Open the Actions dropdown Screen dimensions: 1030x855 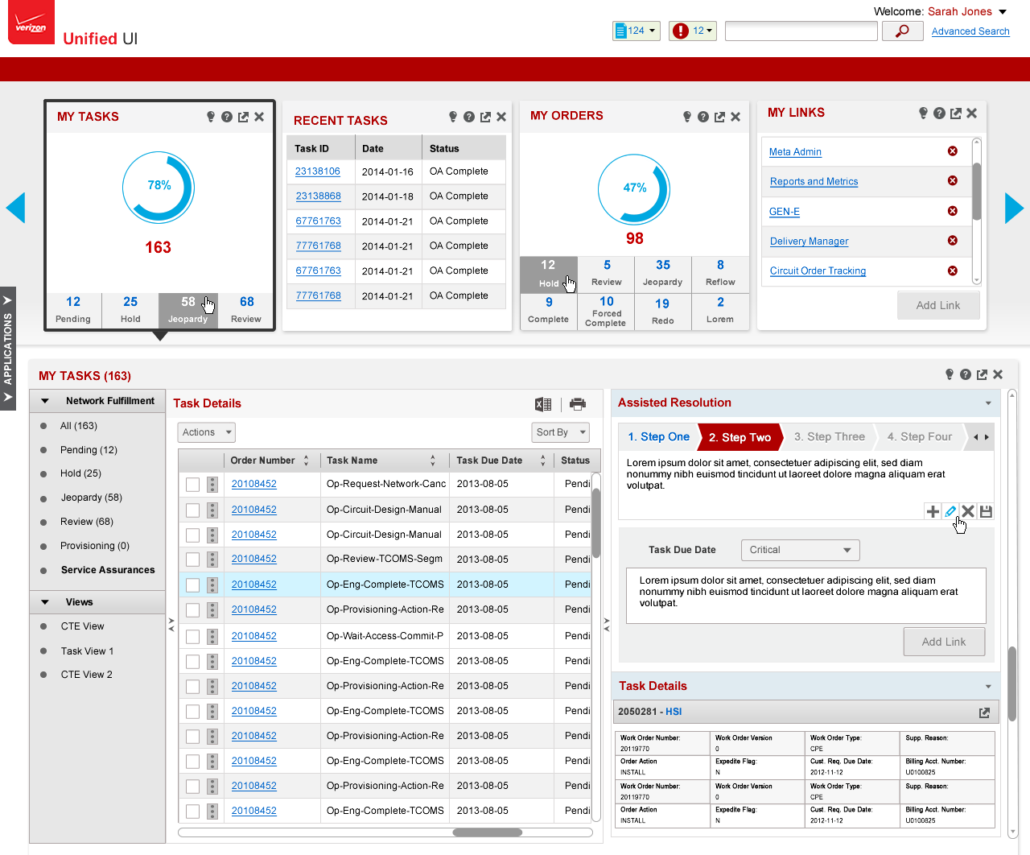click(206, 432)
